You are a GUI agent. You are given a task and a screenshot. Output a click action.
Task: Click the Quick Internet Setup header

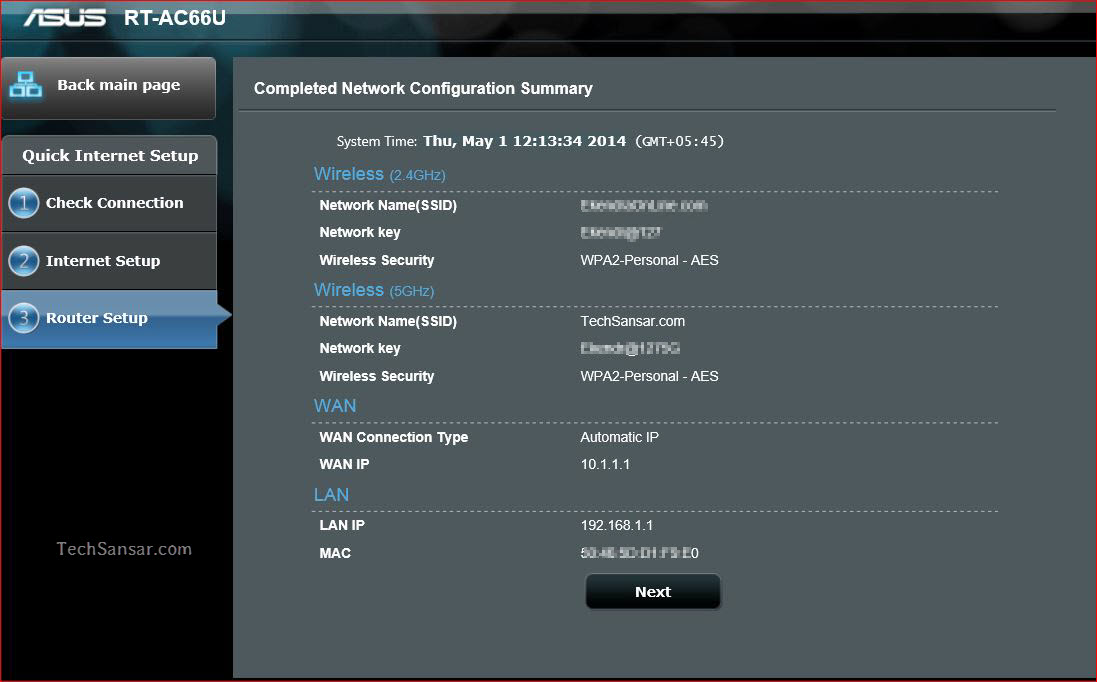(x=109, y=155)
